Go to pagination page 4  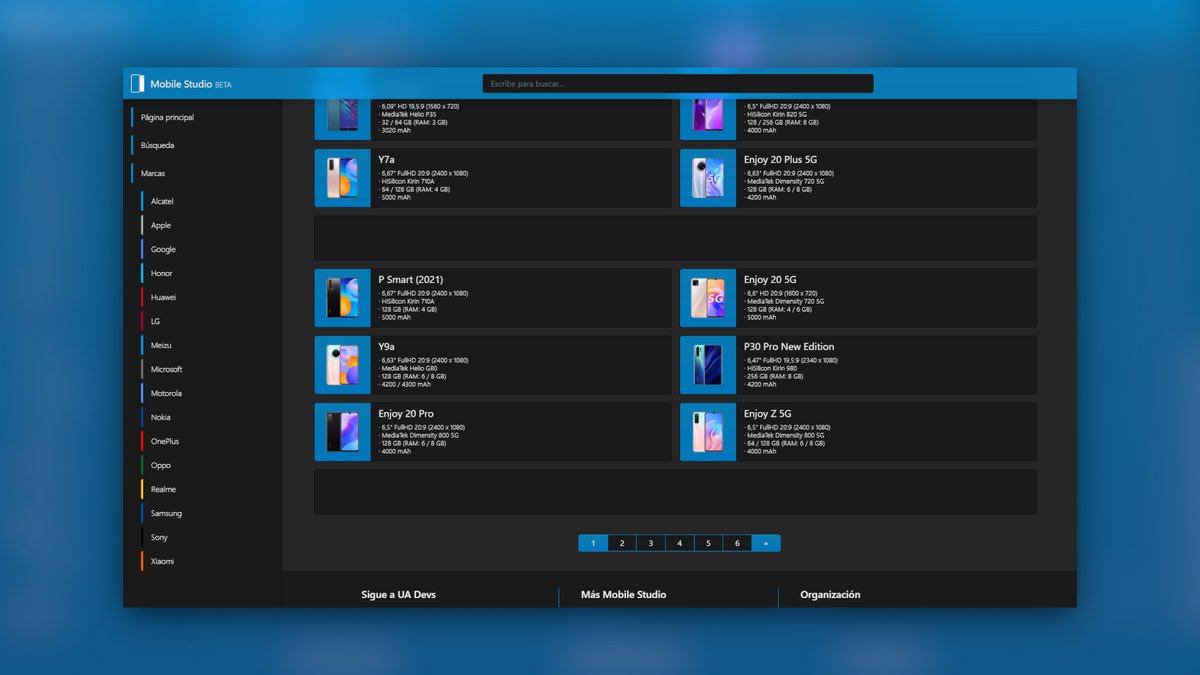point(680,543)
